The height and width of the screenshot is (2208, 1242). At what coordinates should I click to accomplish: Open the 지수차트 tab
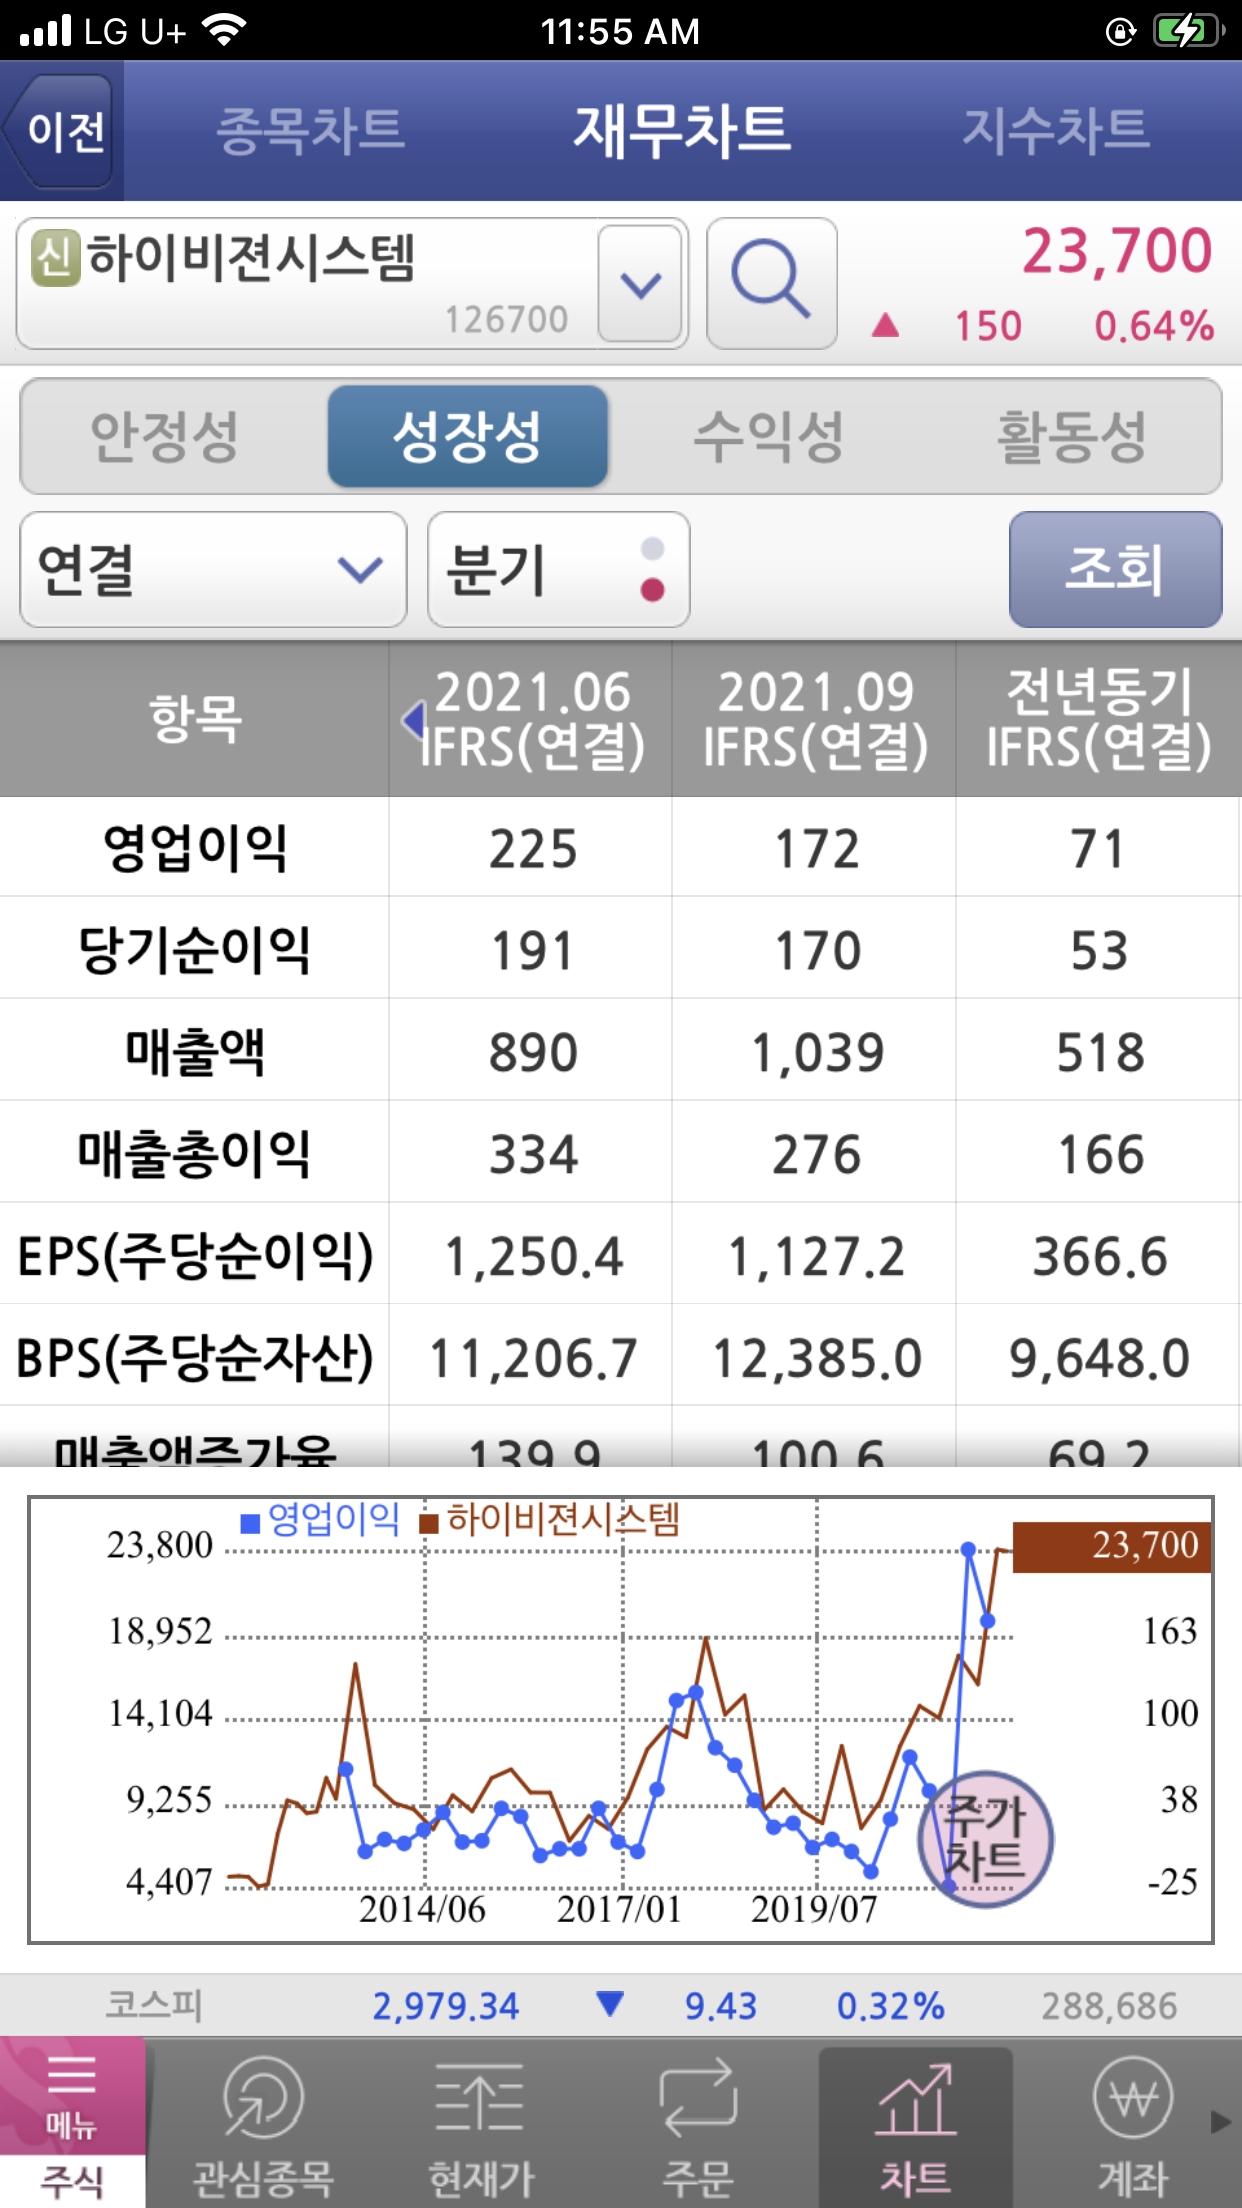tap(1056, 131)
